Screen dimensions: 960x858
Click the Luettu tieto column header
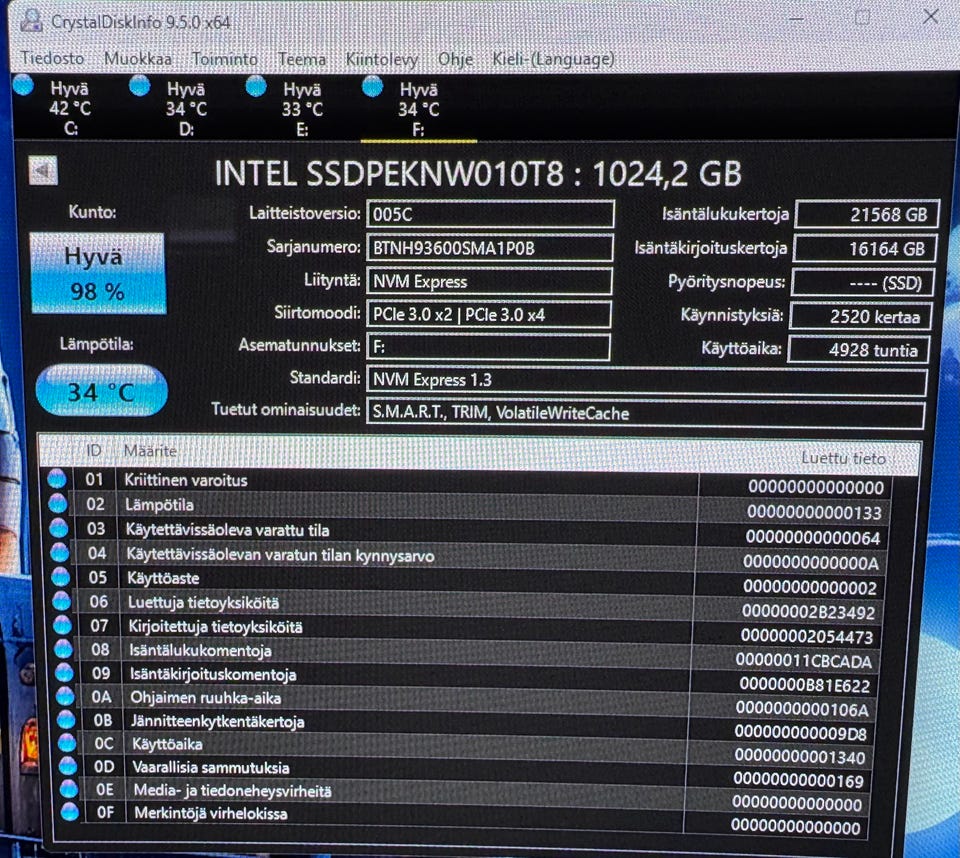pyautogui.click(x=844, y=458)
